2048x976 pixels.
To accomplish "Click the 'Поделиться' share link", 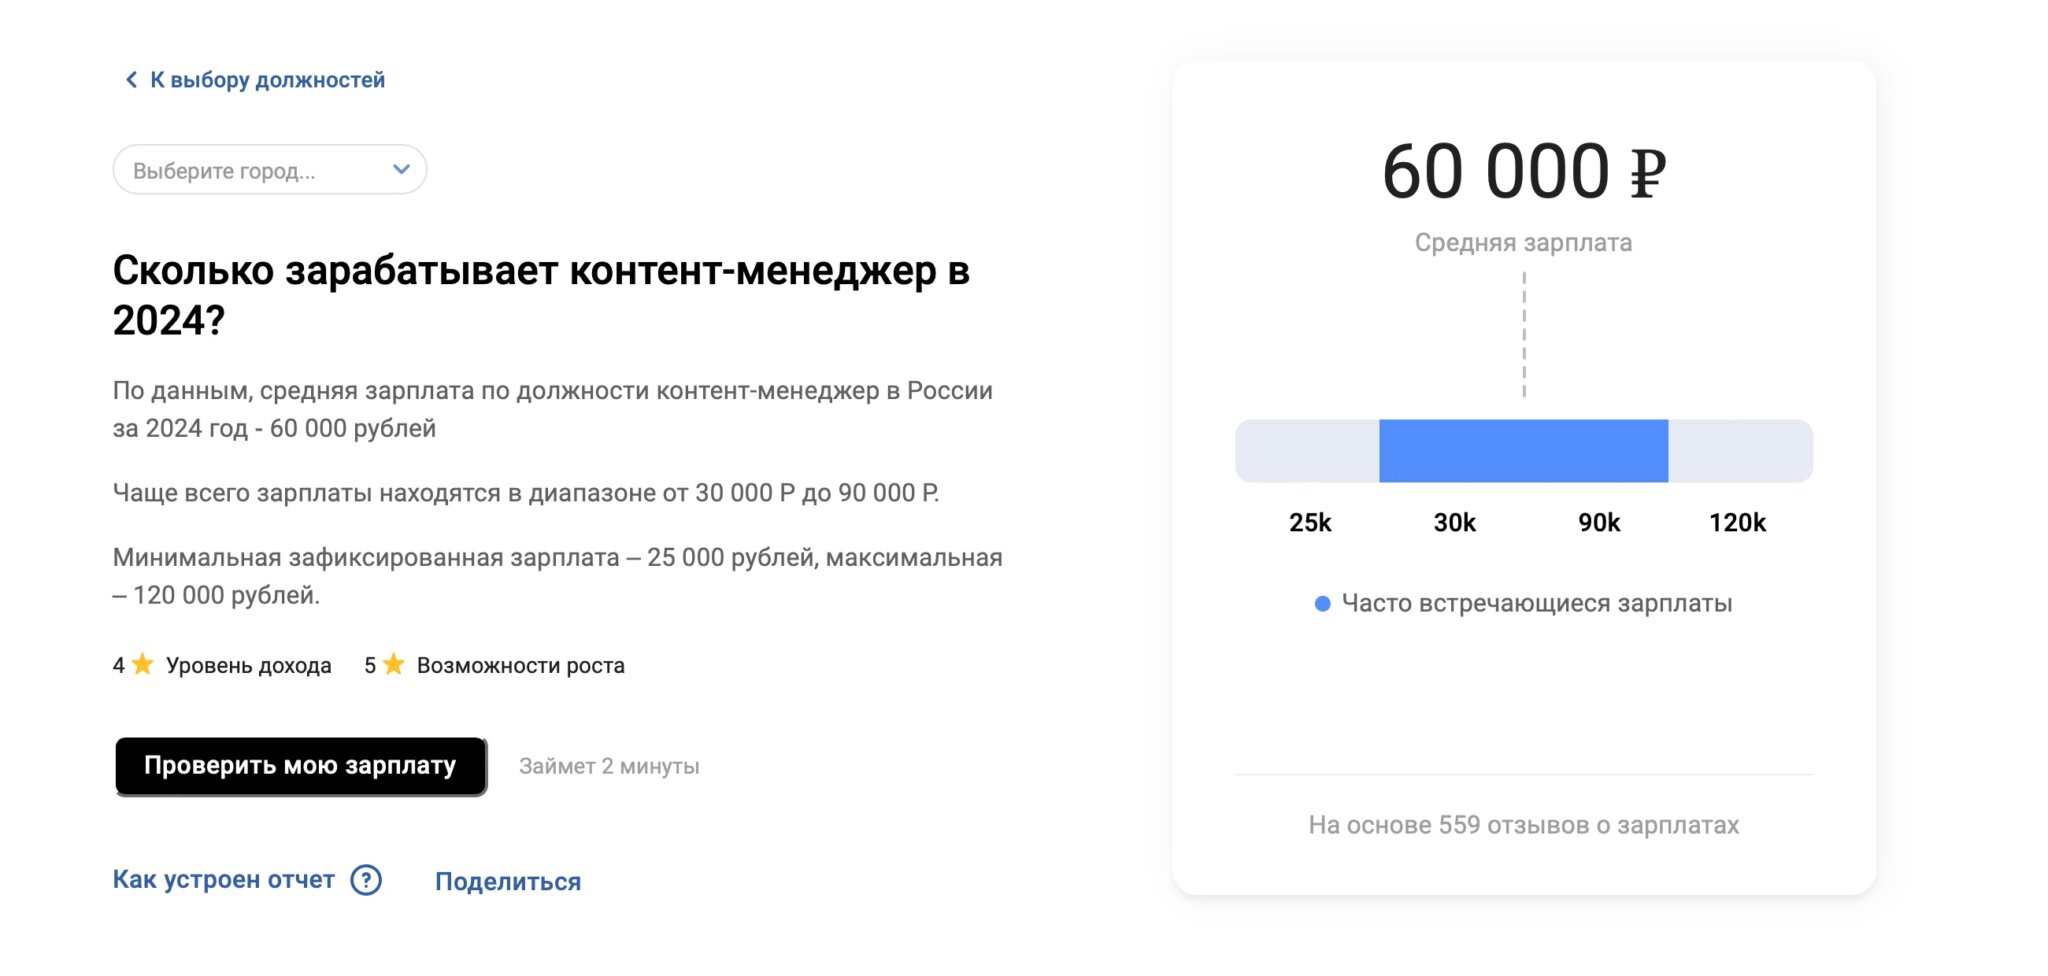I will (507, 882).
